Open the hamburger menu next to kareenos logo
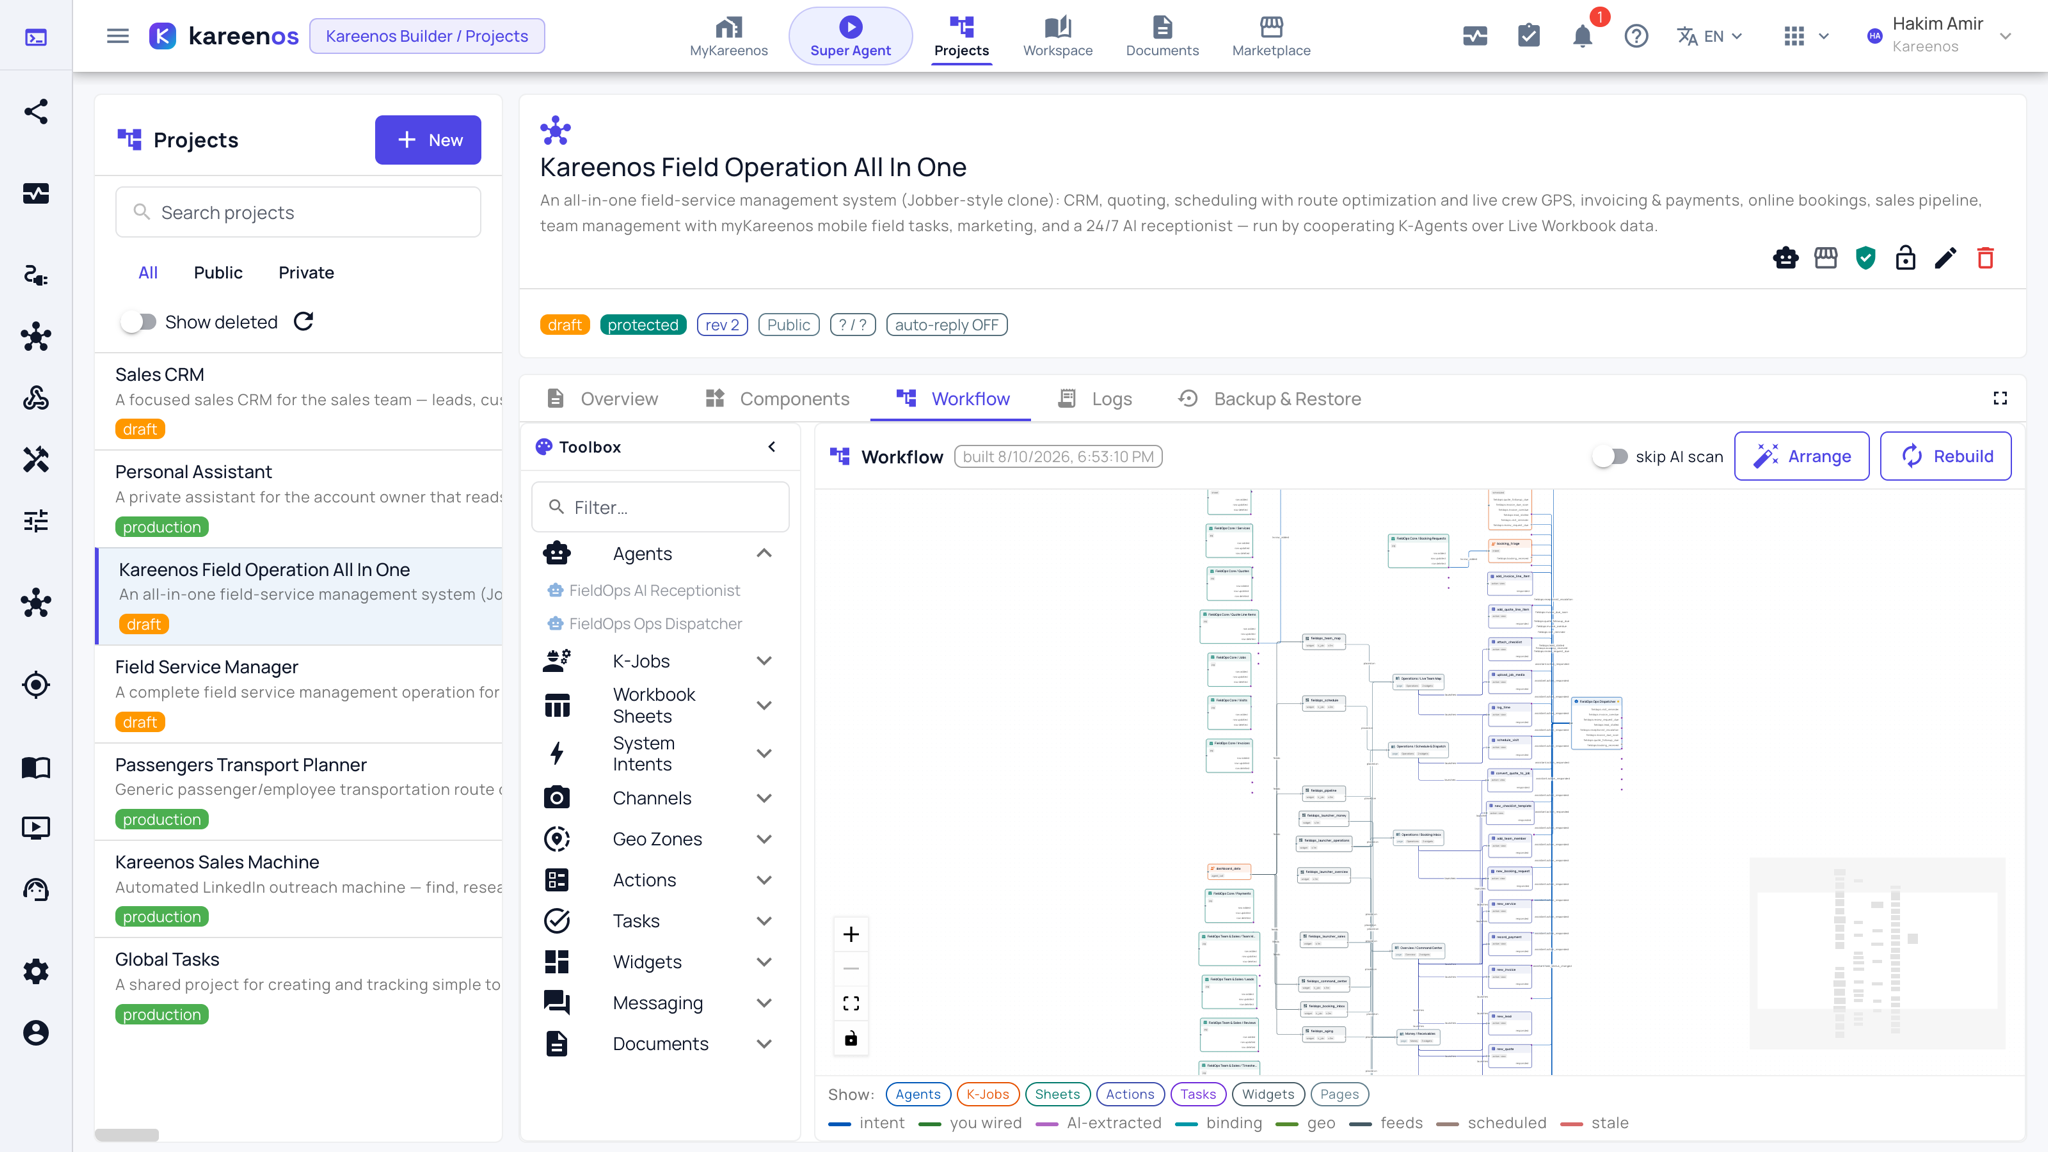Viewport: 2048px width, 1152px height. coord(118,36)
